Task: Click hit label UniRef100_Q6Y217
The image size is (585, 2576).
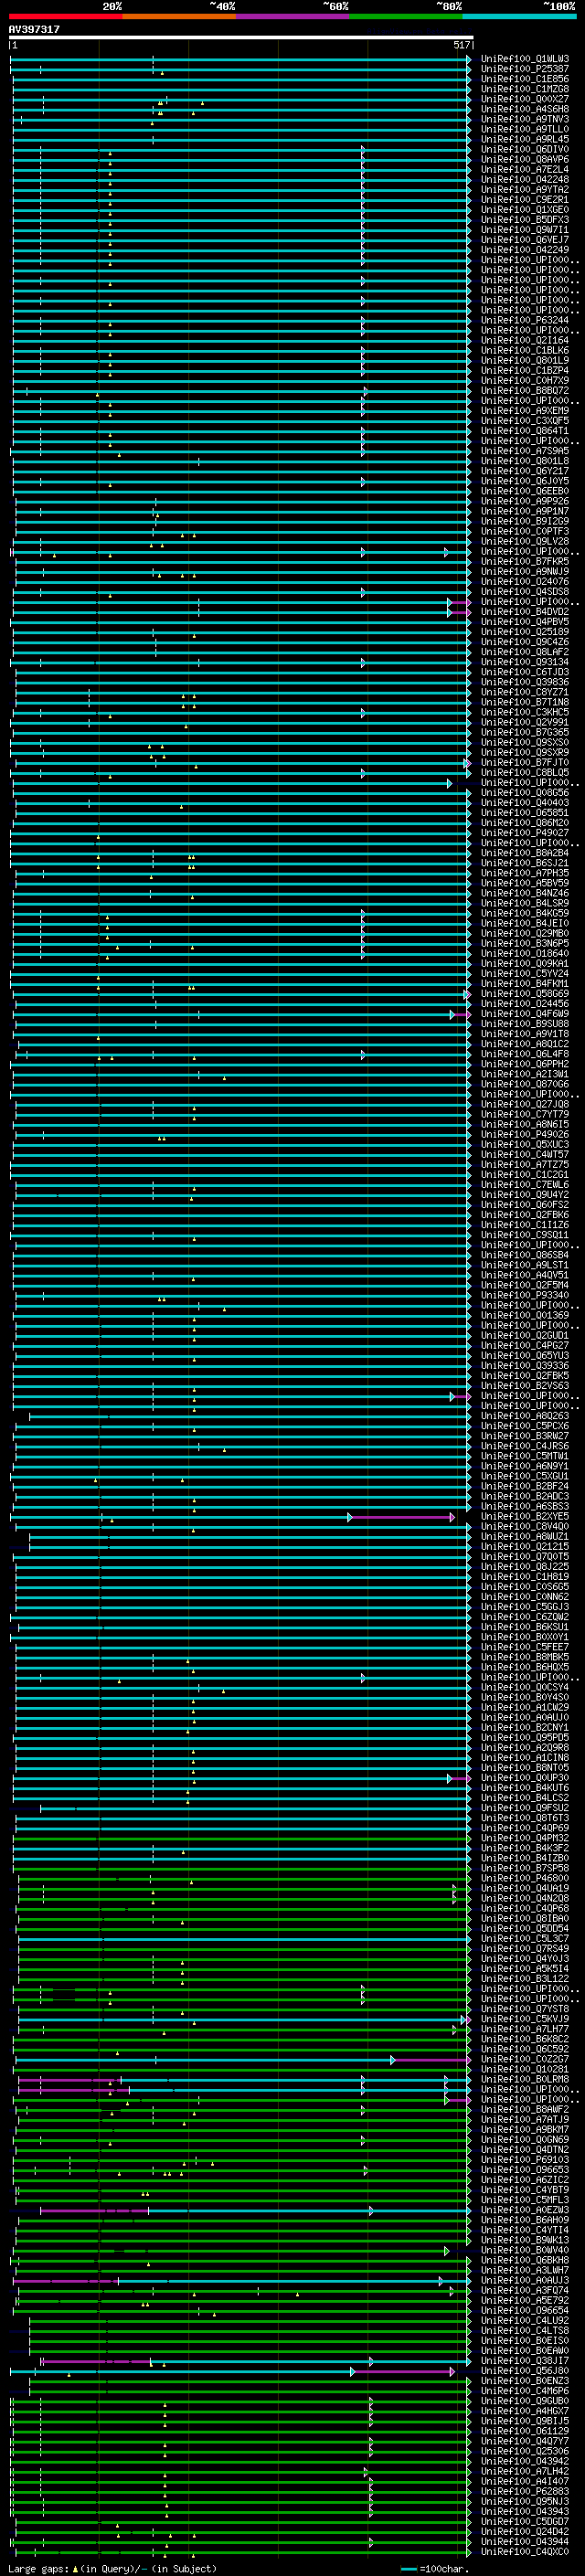Action: [525, 470]
